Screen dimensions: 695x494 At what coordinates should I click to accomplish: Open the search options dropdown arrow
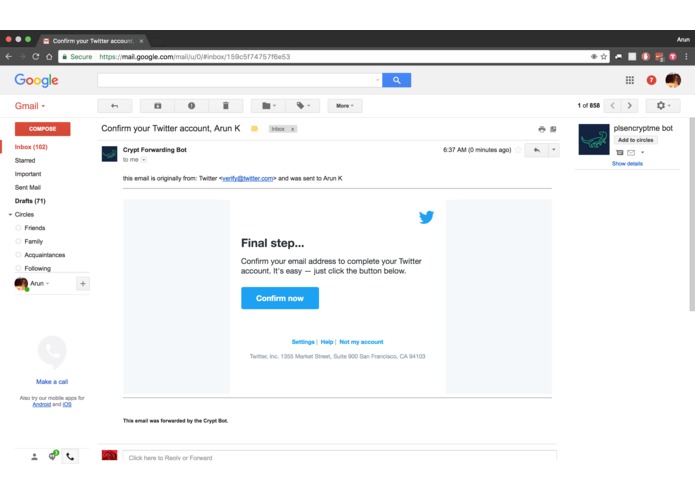(x=377, y=80)
